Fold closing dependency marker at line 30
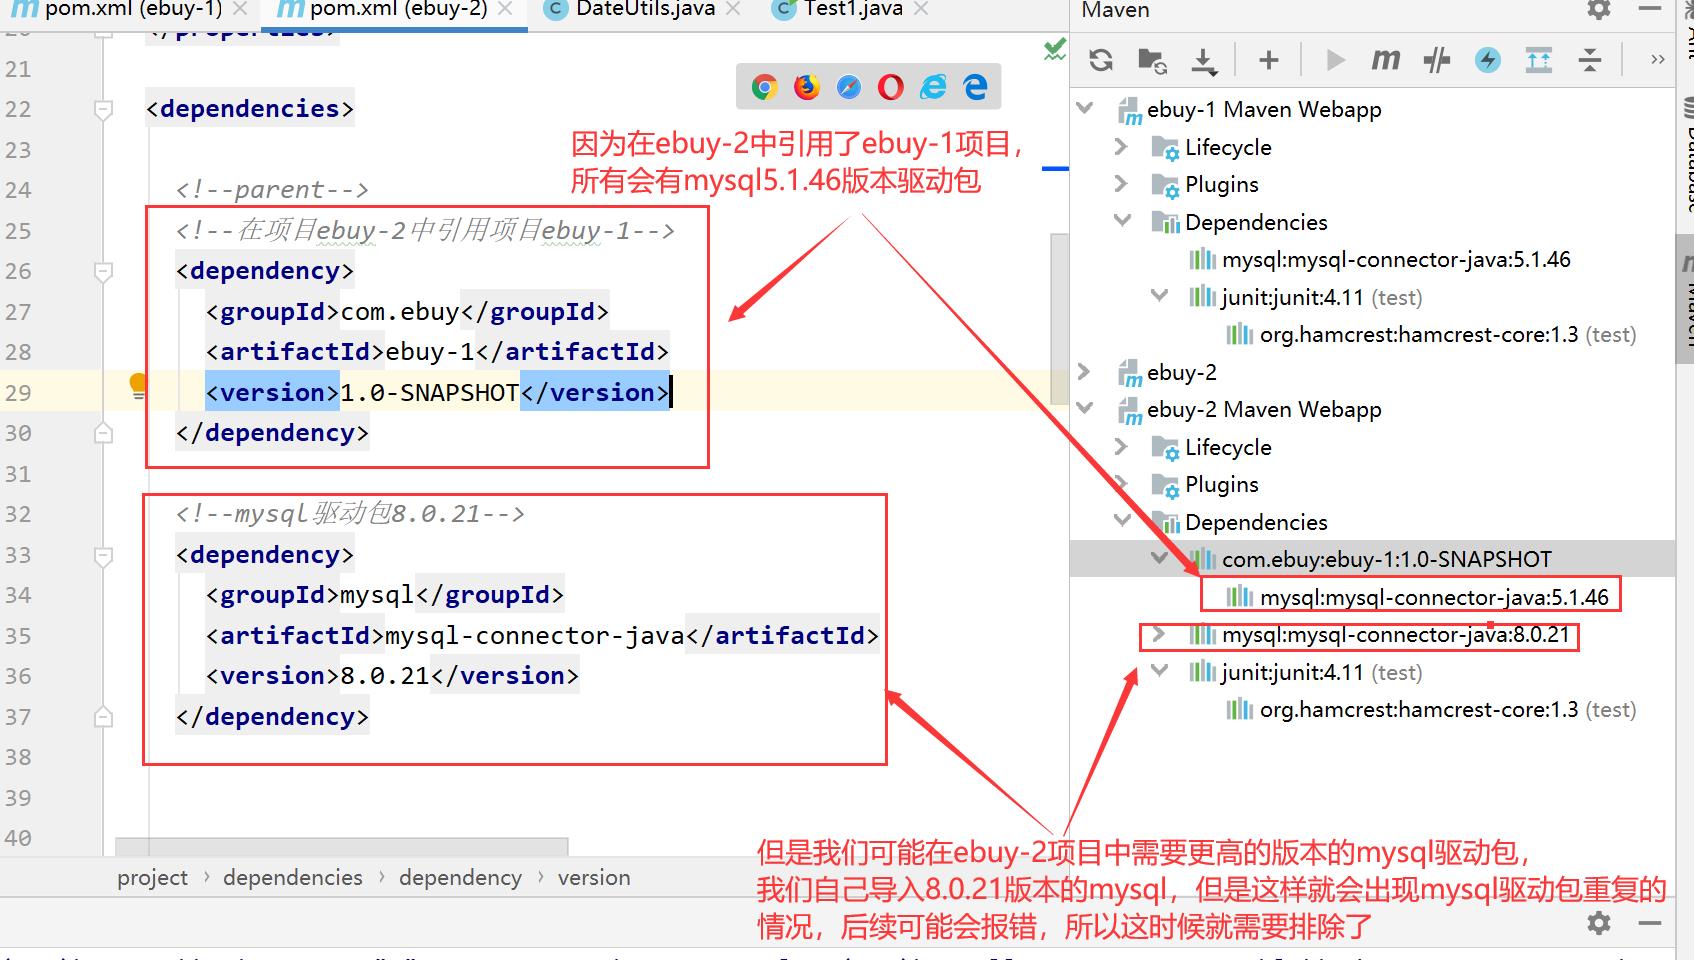1694x960 pixels. point(103,433)
